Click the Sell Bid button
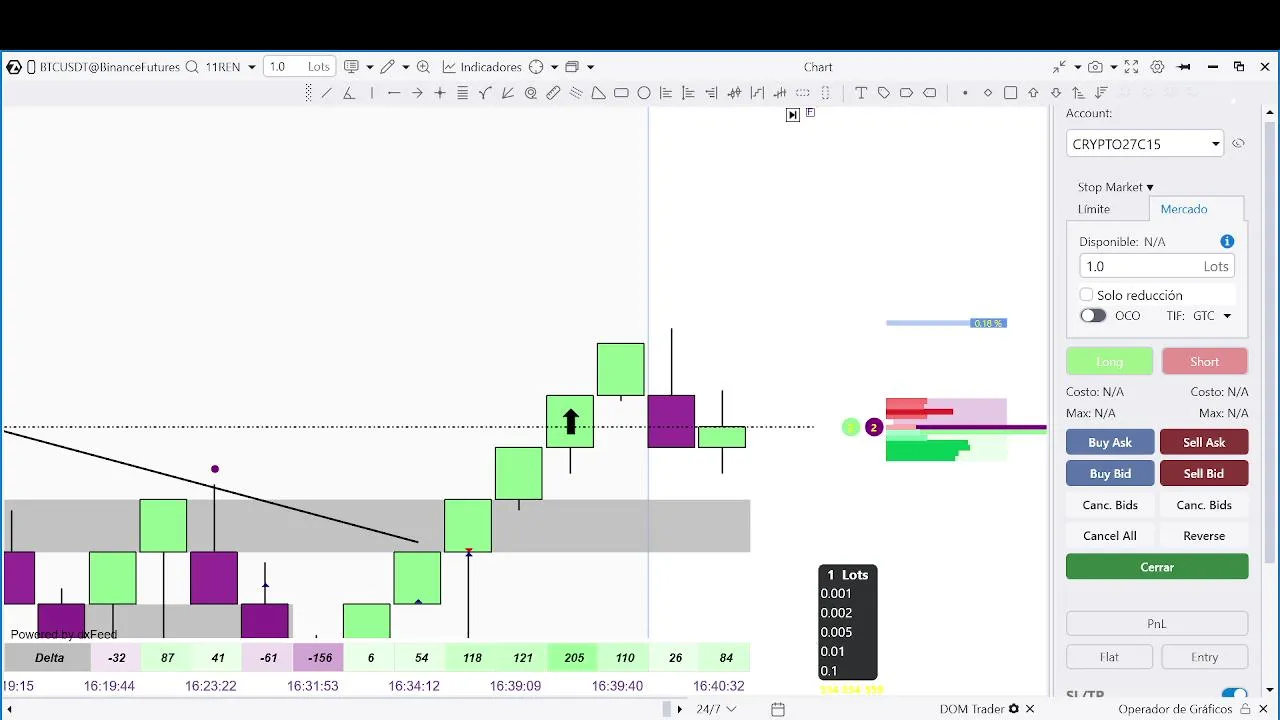The height and width of the screenshot is (720, 1280). click(1204, 473)
